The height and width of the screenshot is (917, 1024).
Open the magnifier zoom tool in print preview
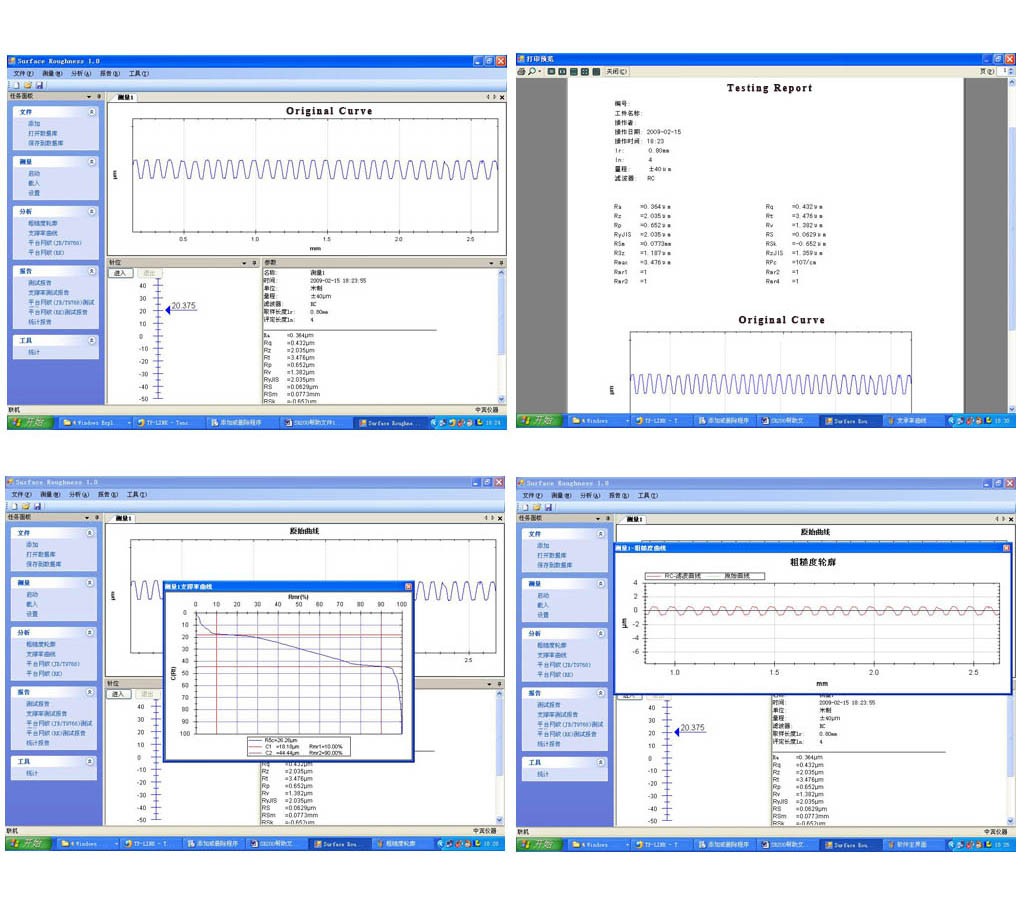point(532,72)
